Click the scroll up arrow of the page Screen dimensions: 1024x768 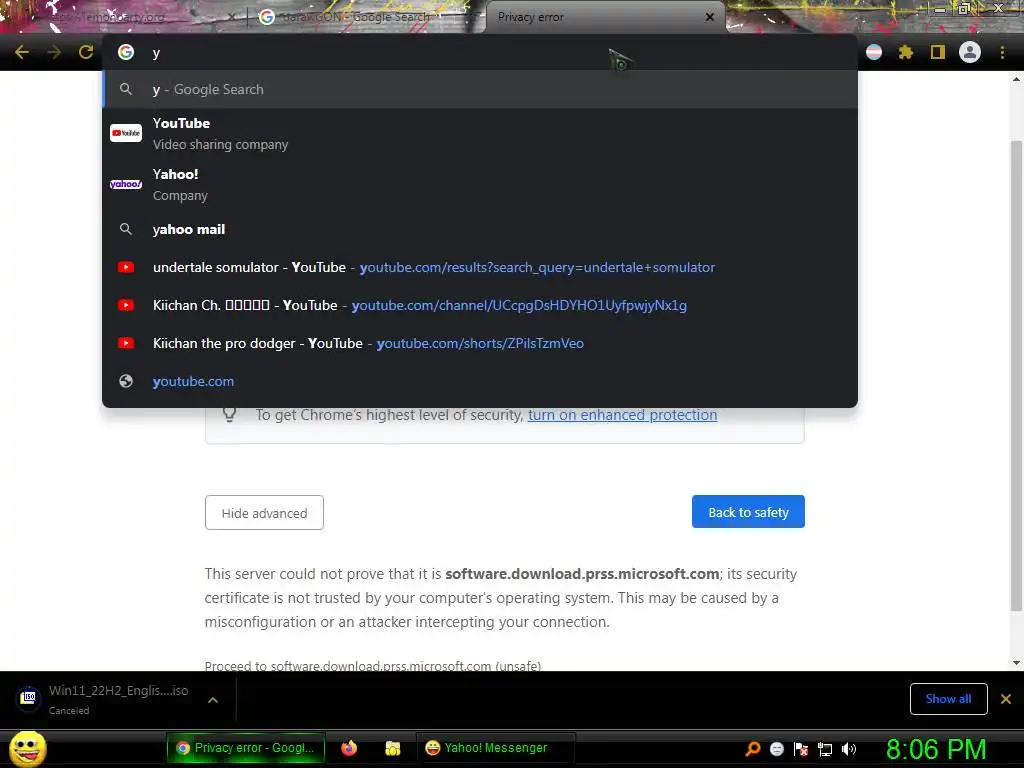pos(1016,79)
